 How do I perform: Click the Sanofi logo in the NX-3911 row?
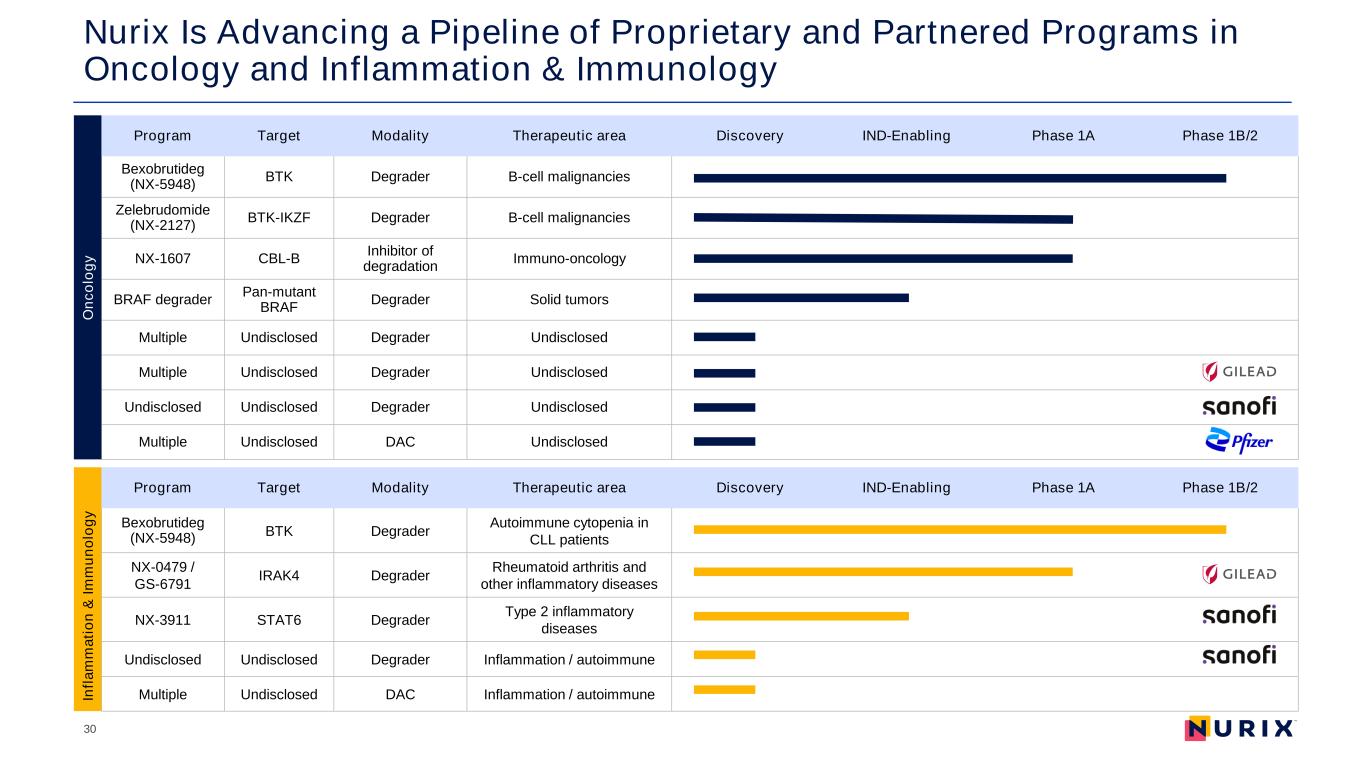[1239, 615]
